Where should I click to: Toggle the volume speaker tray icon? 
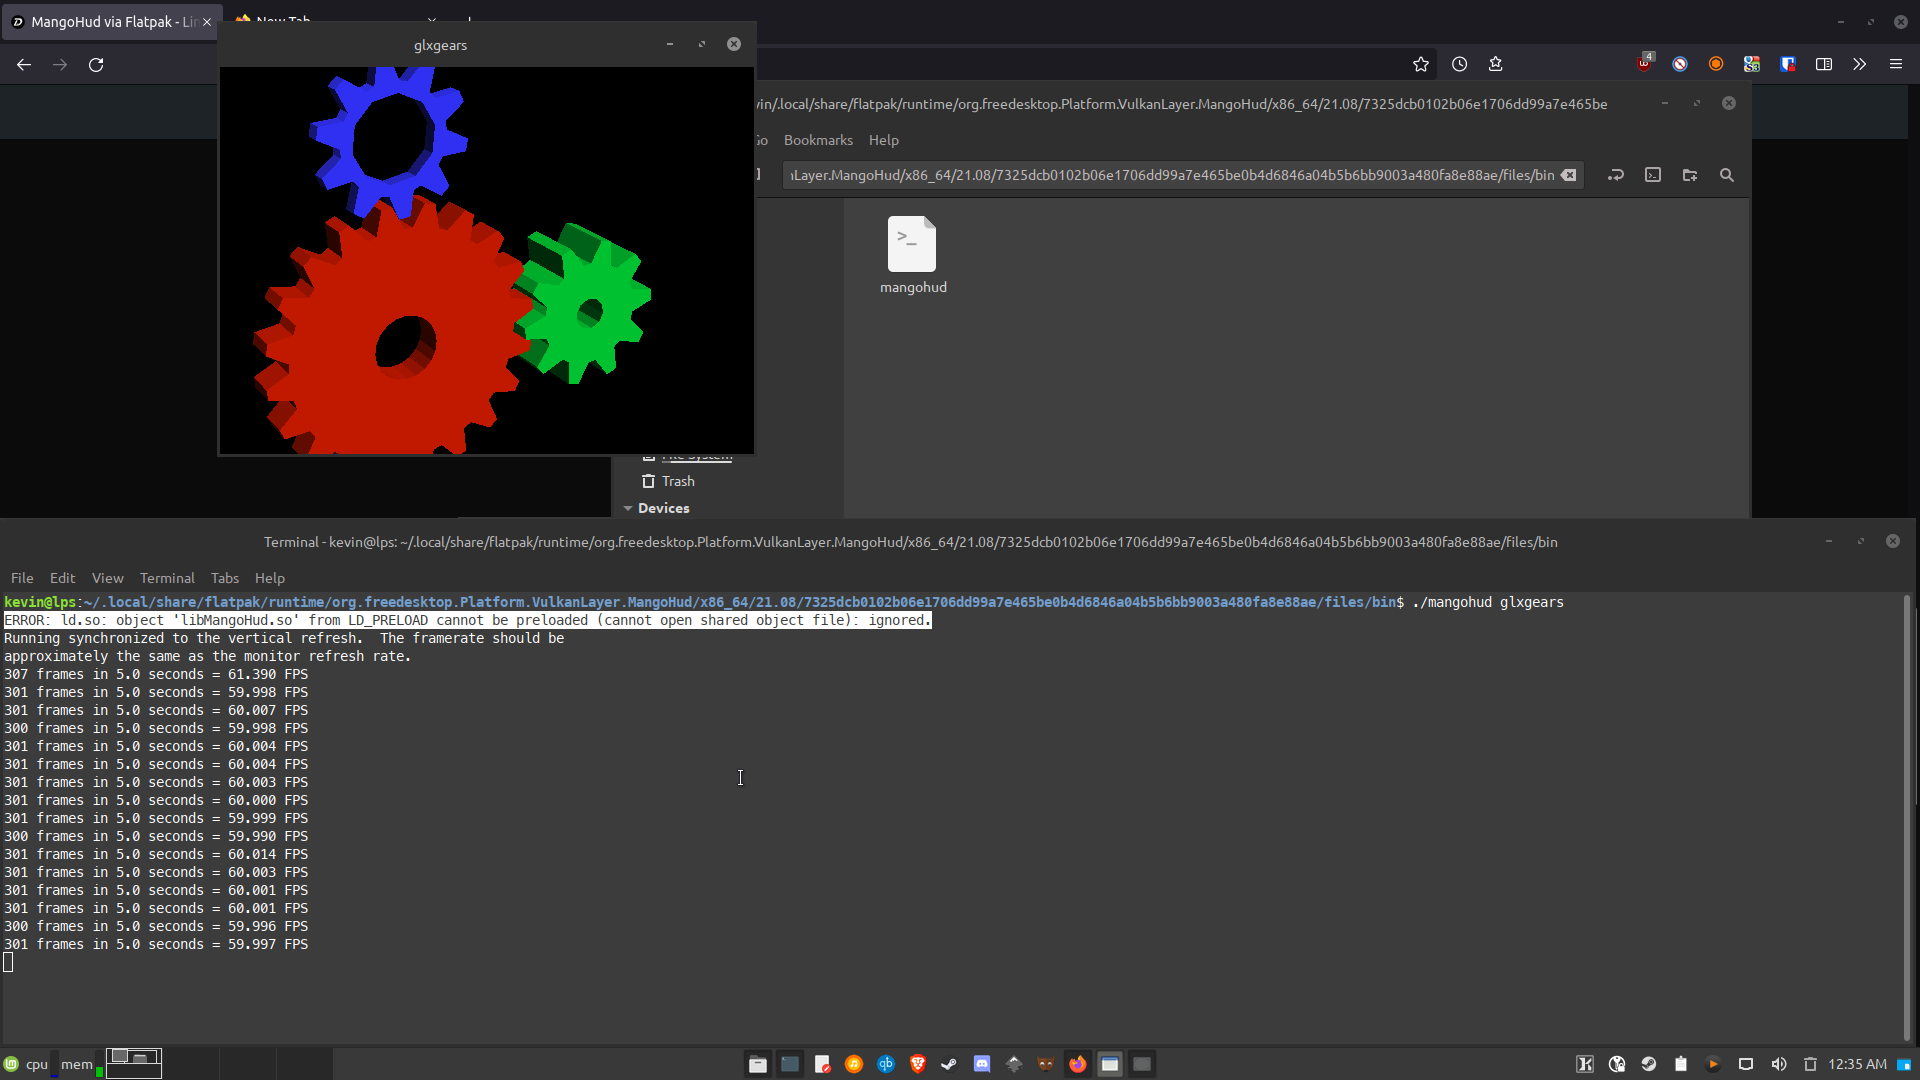coord(1778,1064)
